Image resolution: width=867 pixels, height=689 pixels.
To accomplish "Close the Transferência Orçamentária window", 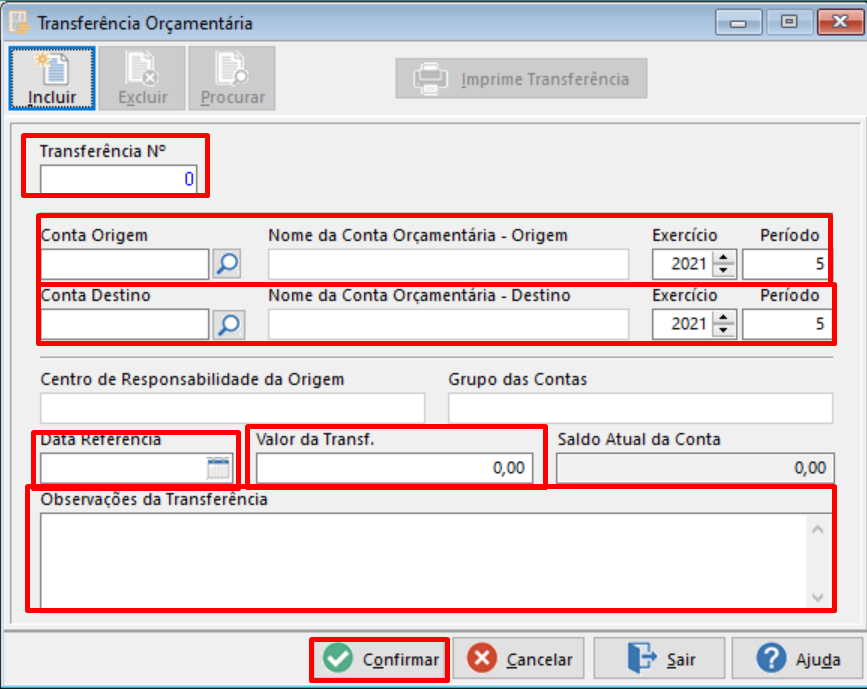I will pos(840,23).
